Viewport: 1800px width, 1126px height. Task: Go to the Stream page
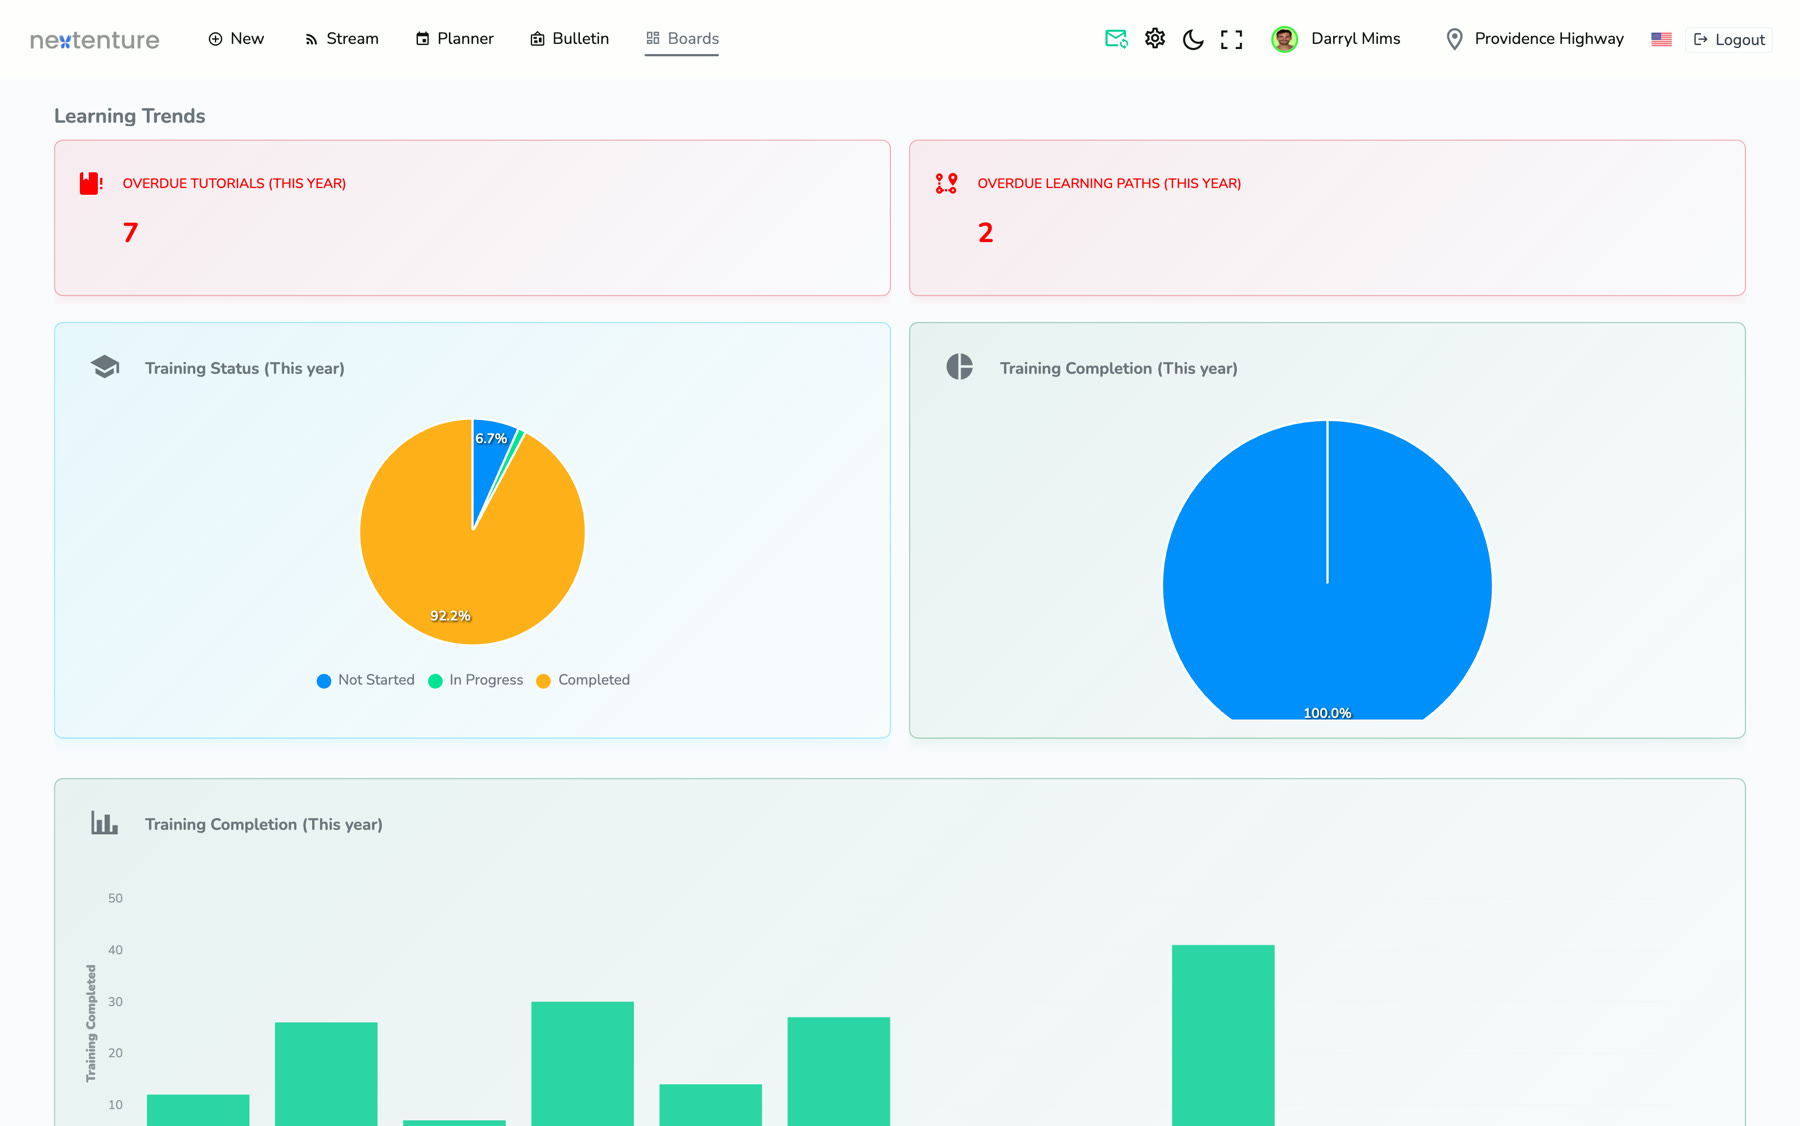click(x=341, y=39)
